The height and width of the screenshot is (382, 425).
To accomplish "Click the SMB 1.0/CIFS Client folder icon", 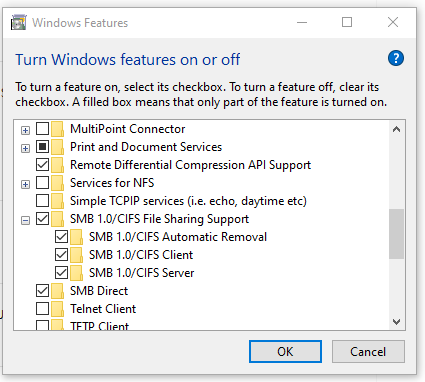I will pos(76,255).
